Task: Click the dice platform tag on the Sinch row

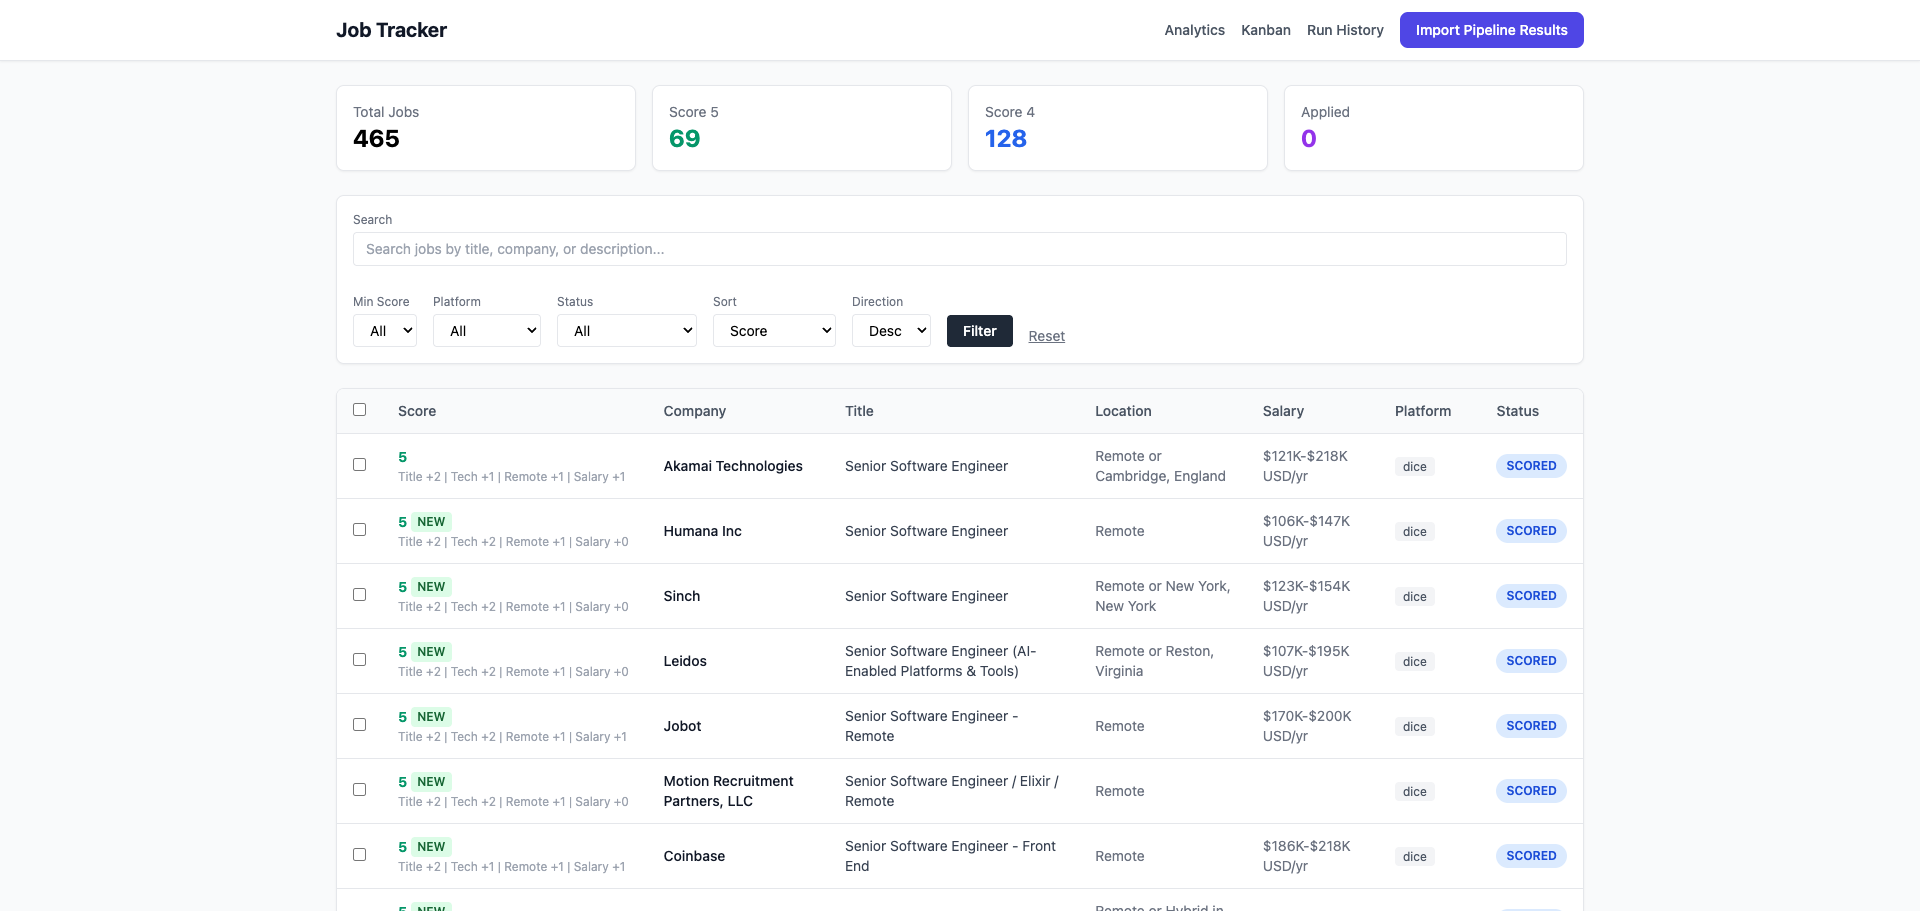Action: tap(1414, 596)
